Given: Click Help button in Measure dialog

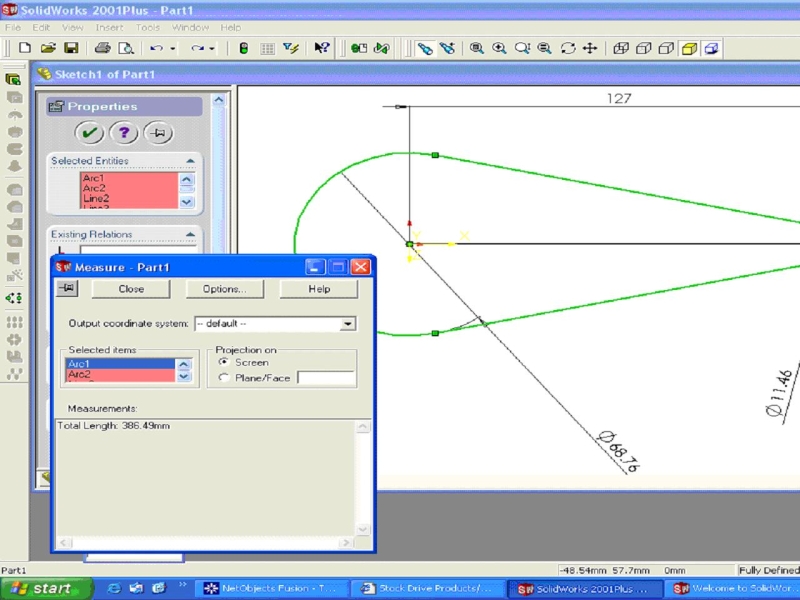Looking at the screenshot, I should 319,289.
